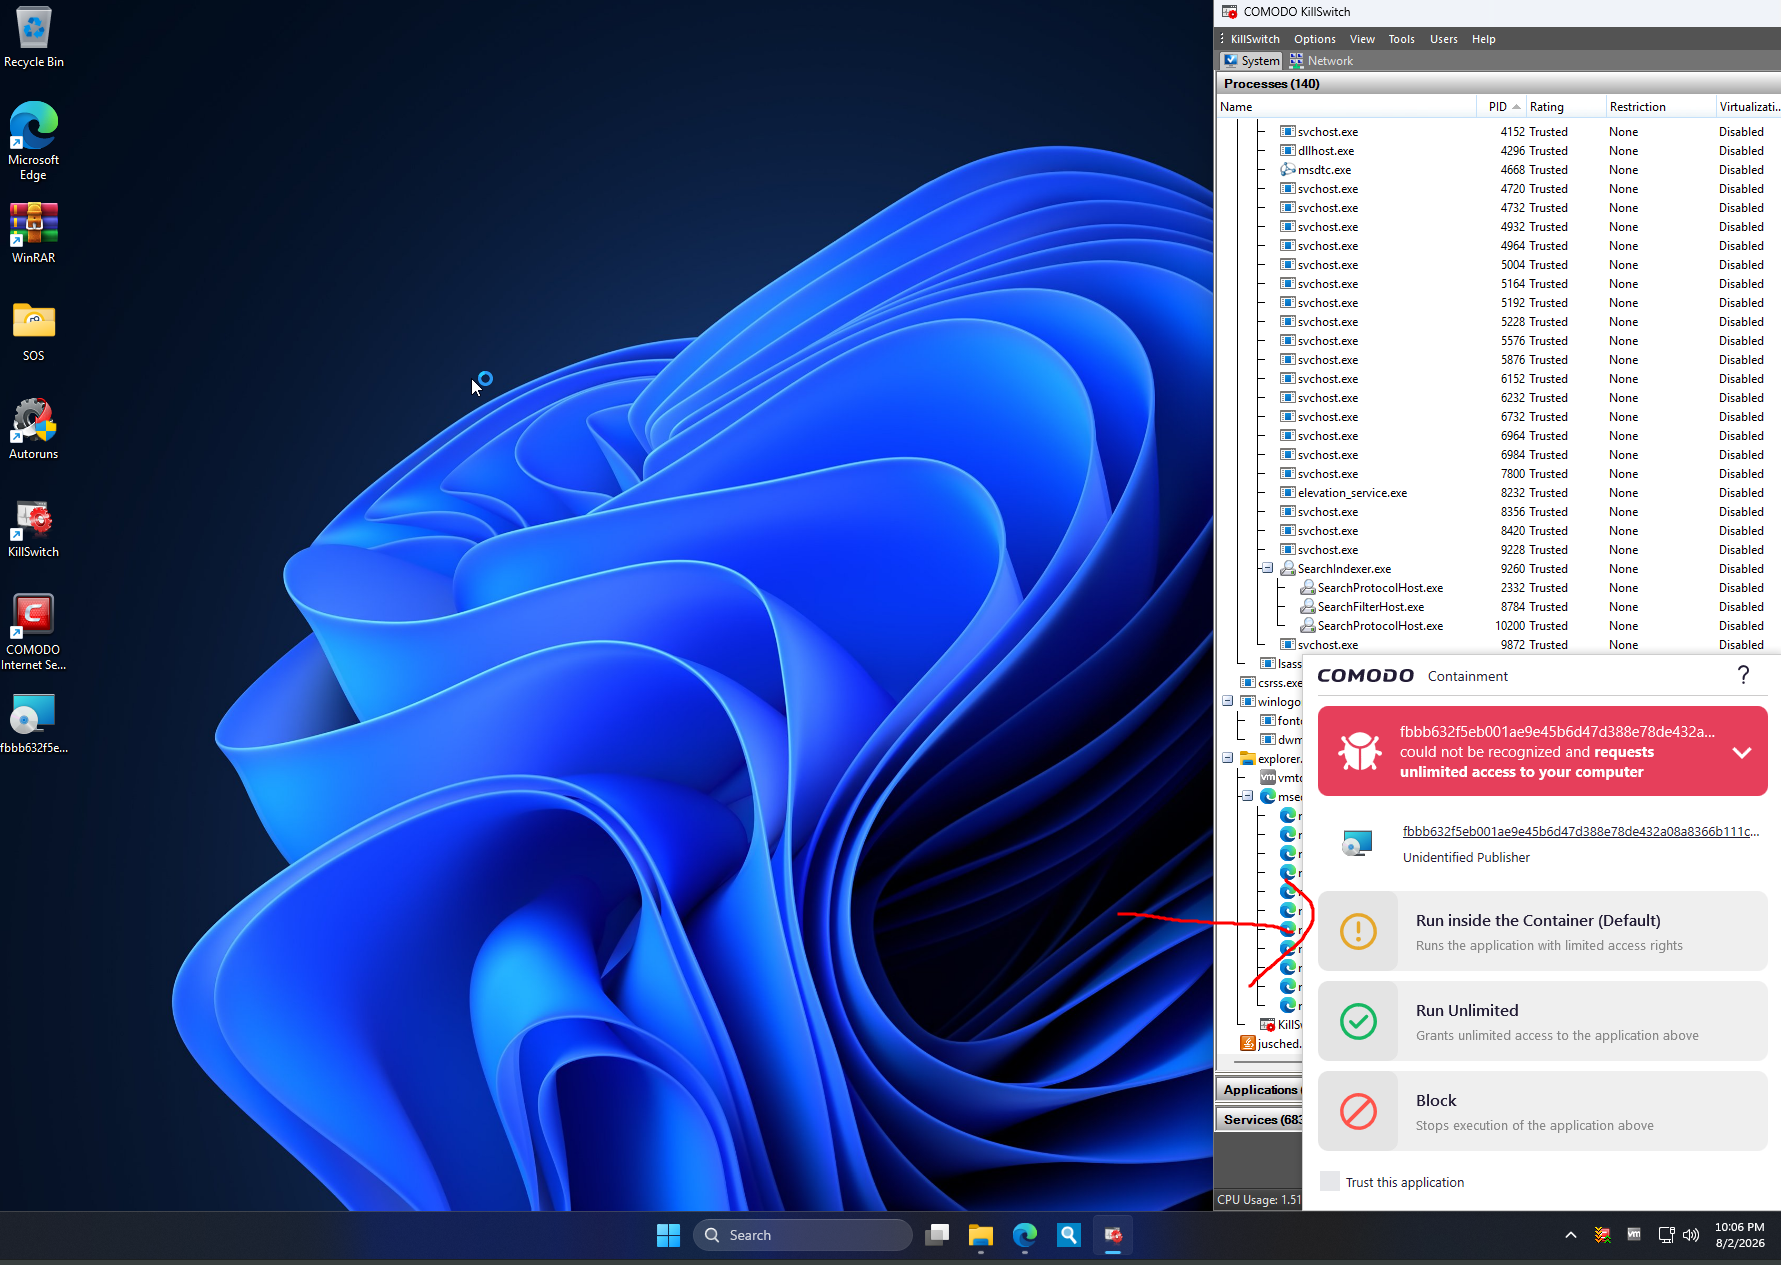Open the fbbb632f5eb001ae... file name link
Screen dimensions: 1781x1265
point(1580,831)
